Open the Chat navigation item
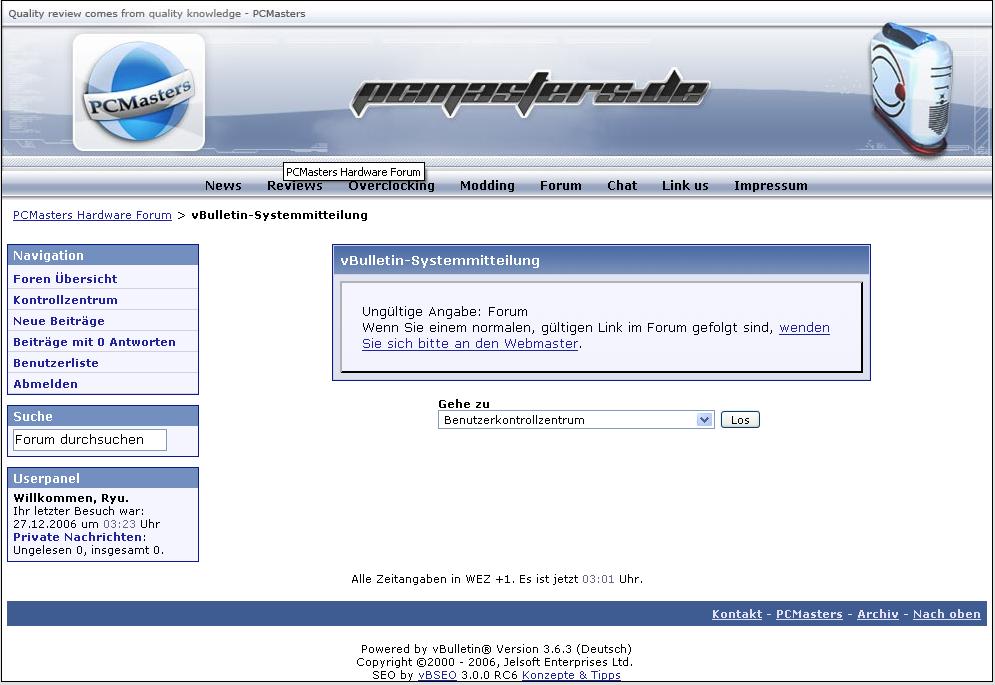This screenshot has height=685, width=995. 622,185
